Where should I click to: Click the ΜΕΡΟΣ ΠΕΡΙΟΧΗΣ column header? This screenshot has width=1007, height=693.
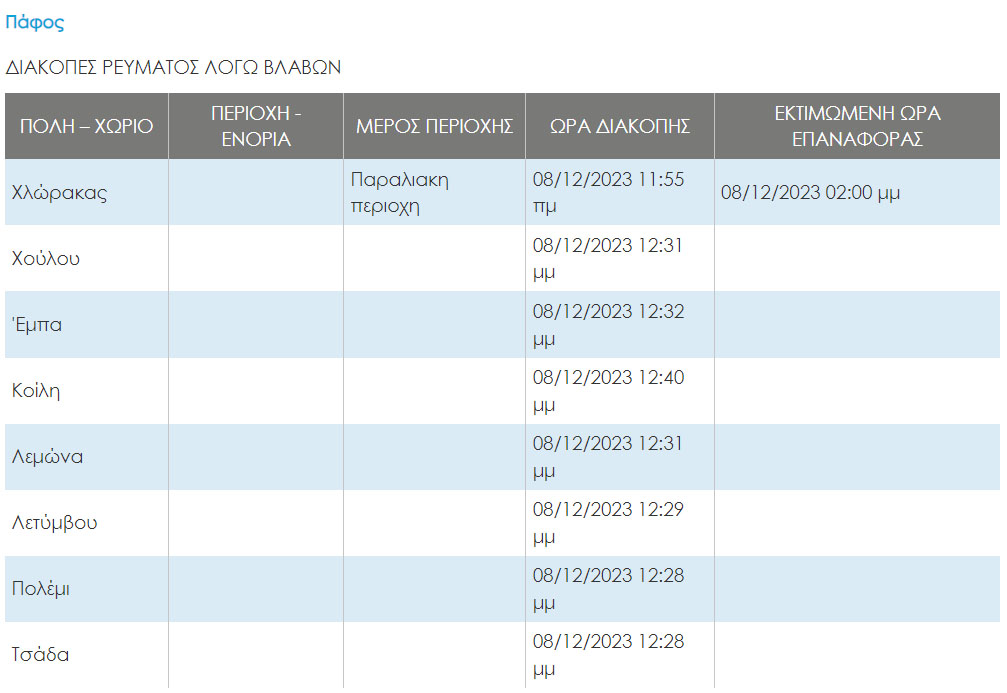(x=434, y=126)
